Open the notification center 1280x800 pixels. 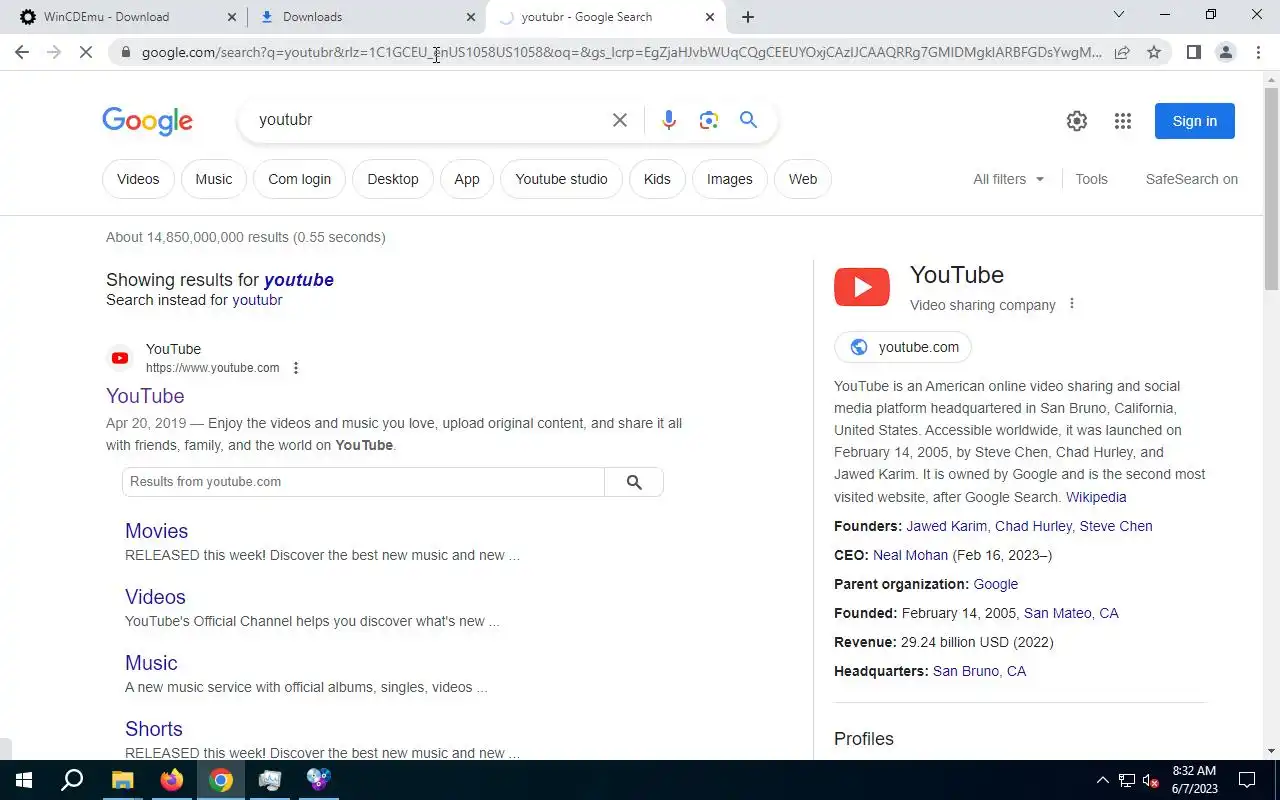(1247, 780)
